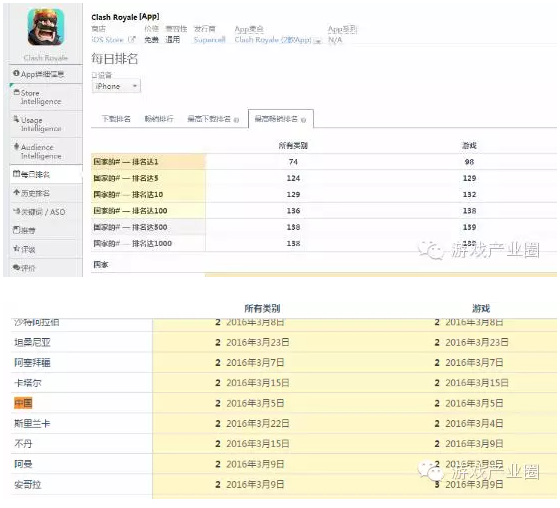The height and width of the screenshot is (508, 560).
Task: Select the 国家的# — 排名达500 row label
Action: 130,227
